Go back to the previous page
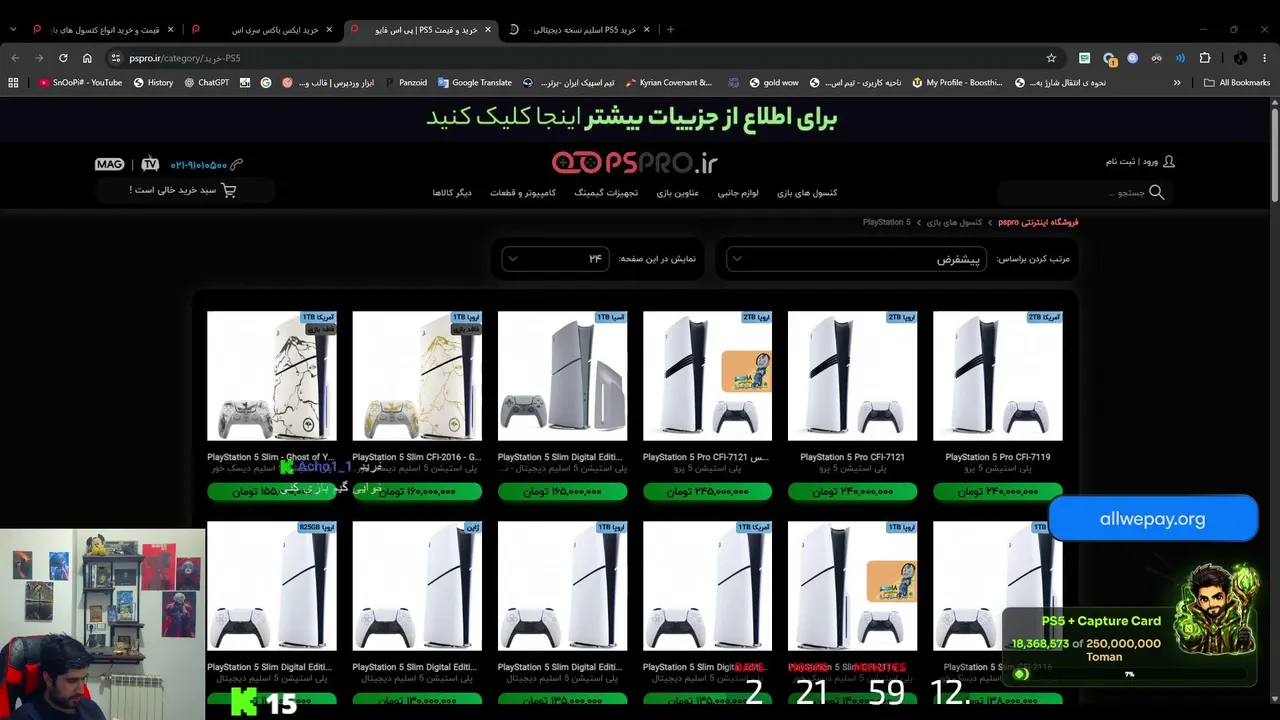 click(15, 58)
